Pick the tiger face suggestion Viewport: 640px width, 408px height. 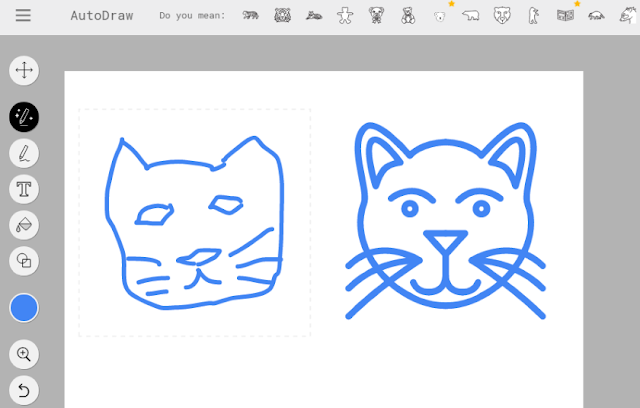click(282, 16)
